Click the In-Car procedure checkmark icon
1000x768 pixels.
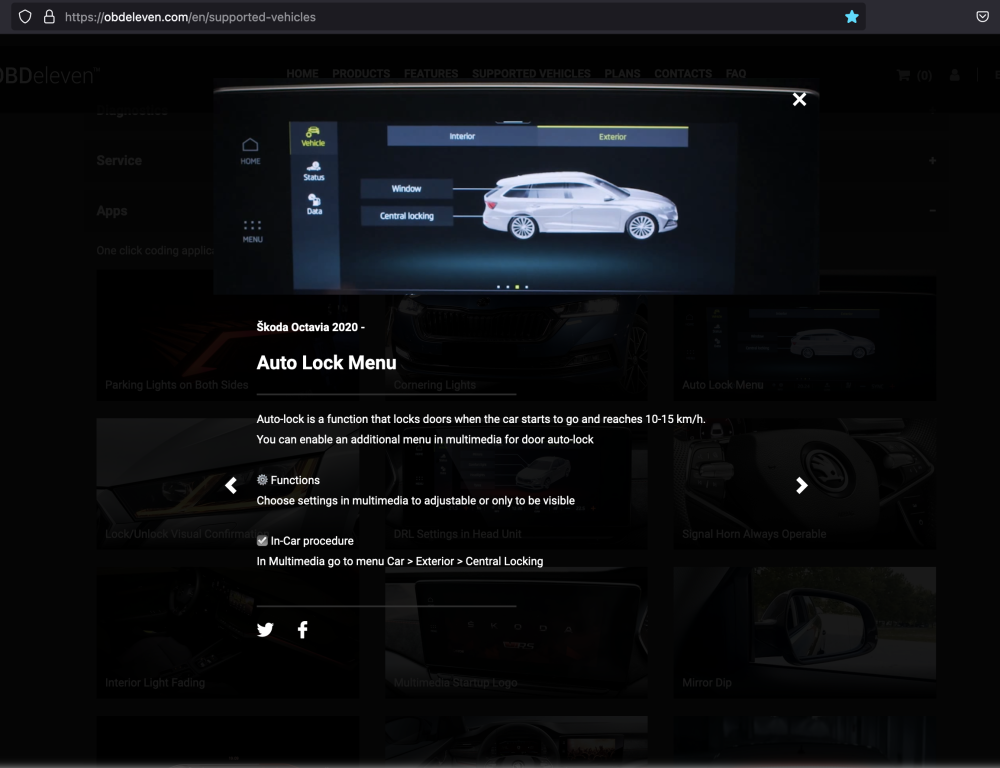(x=262, y=540)
